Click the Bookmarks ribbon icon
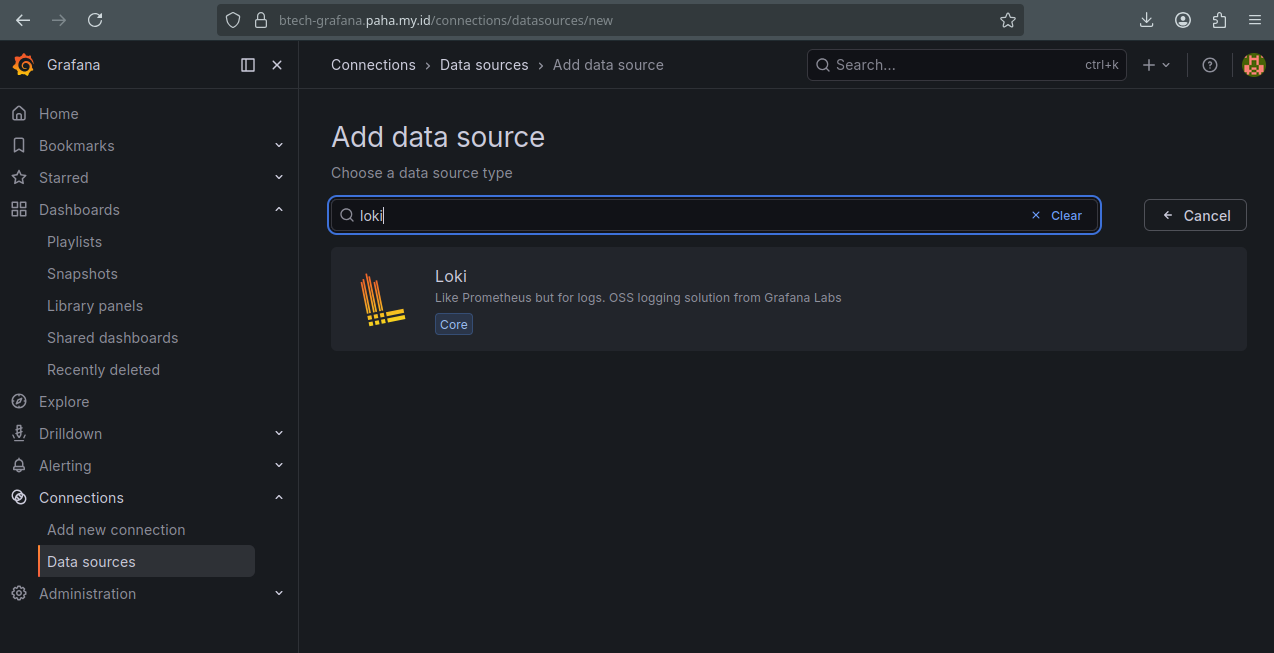 click(19, 146)
